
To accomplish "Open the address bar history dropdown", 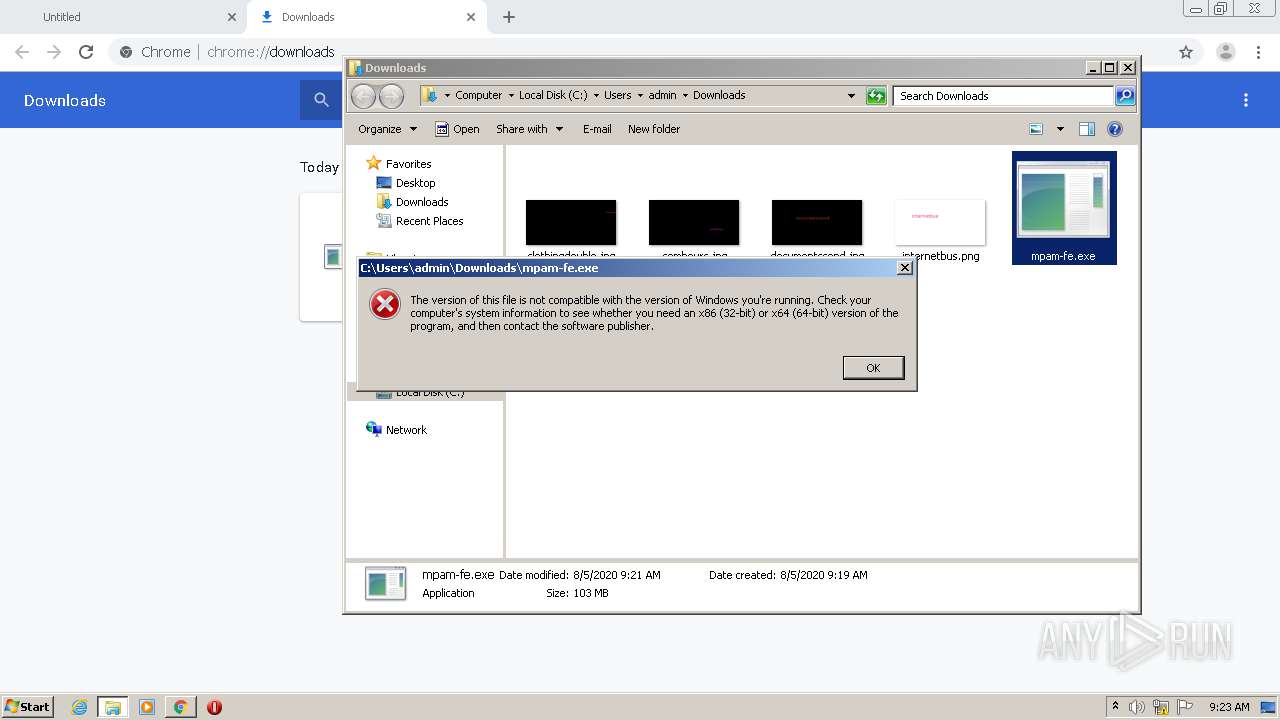I will coord(851,96).
